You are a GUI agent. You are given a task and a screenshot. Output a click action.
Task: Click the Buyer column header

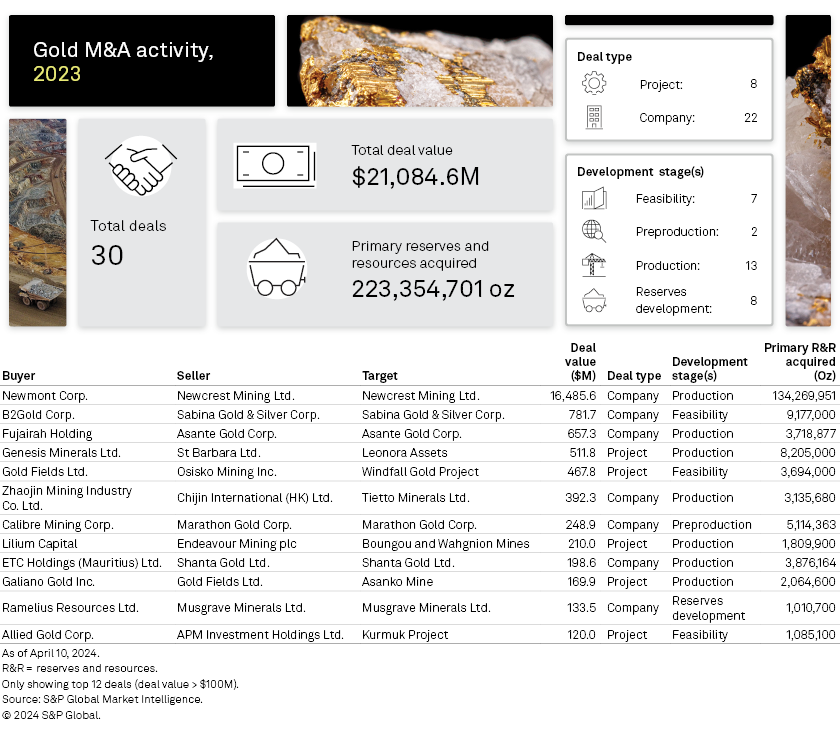point(19,376)
